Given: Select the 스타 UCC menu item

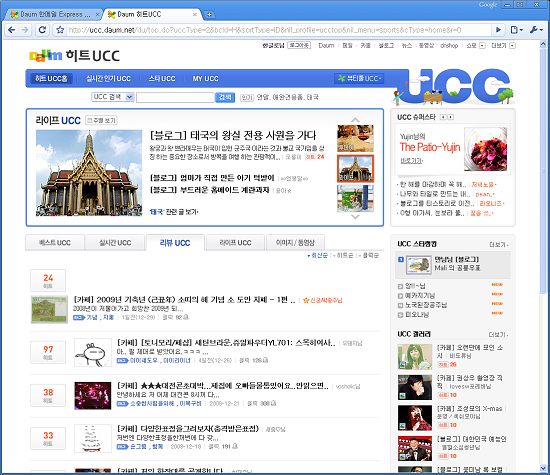Looking at the screenshot, I should 162,79.
